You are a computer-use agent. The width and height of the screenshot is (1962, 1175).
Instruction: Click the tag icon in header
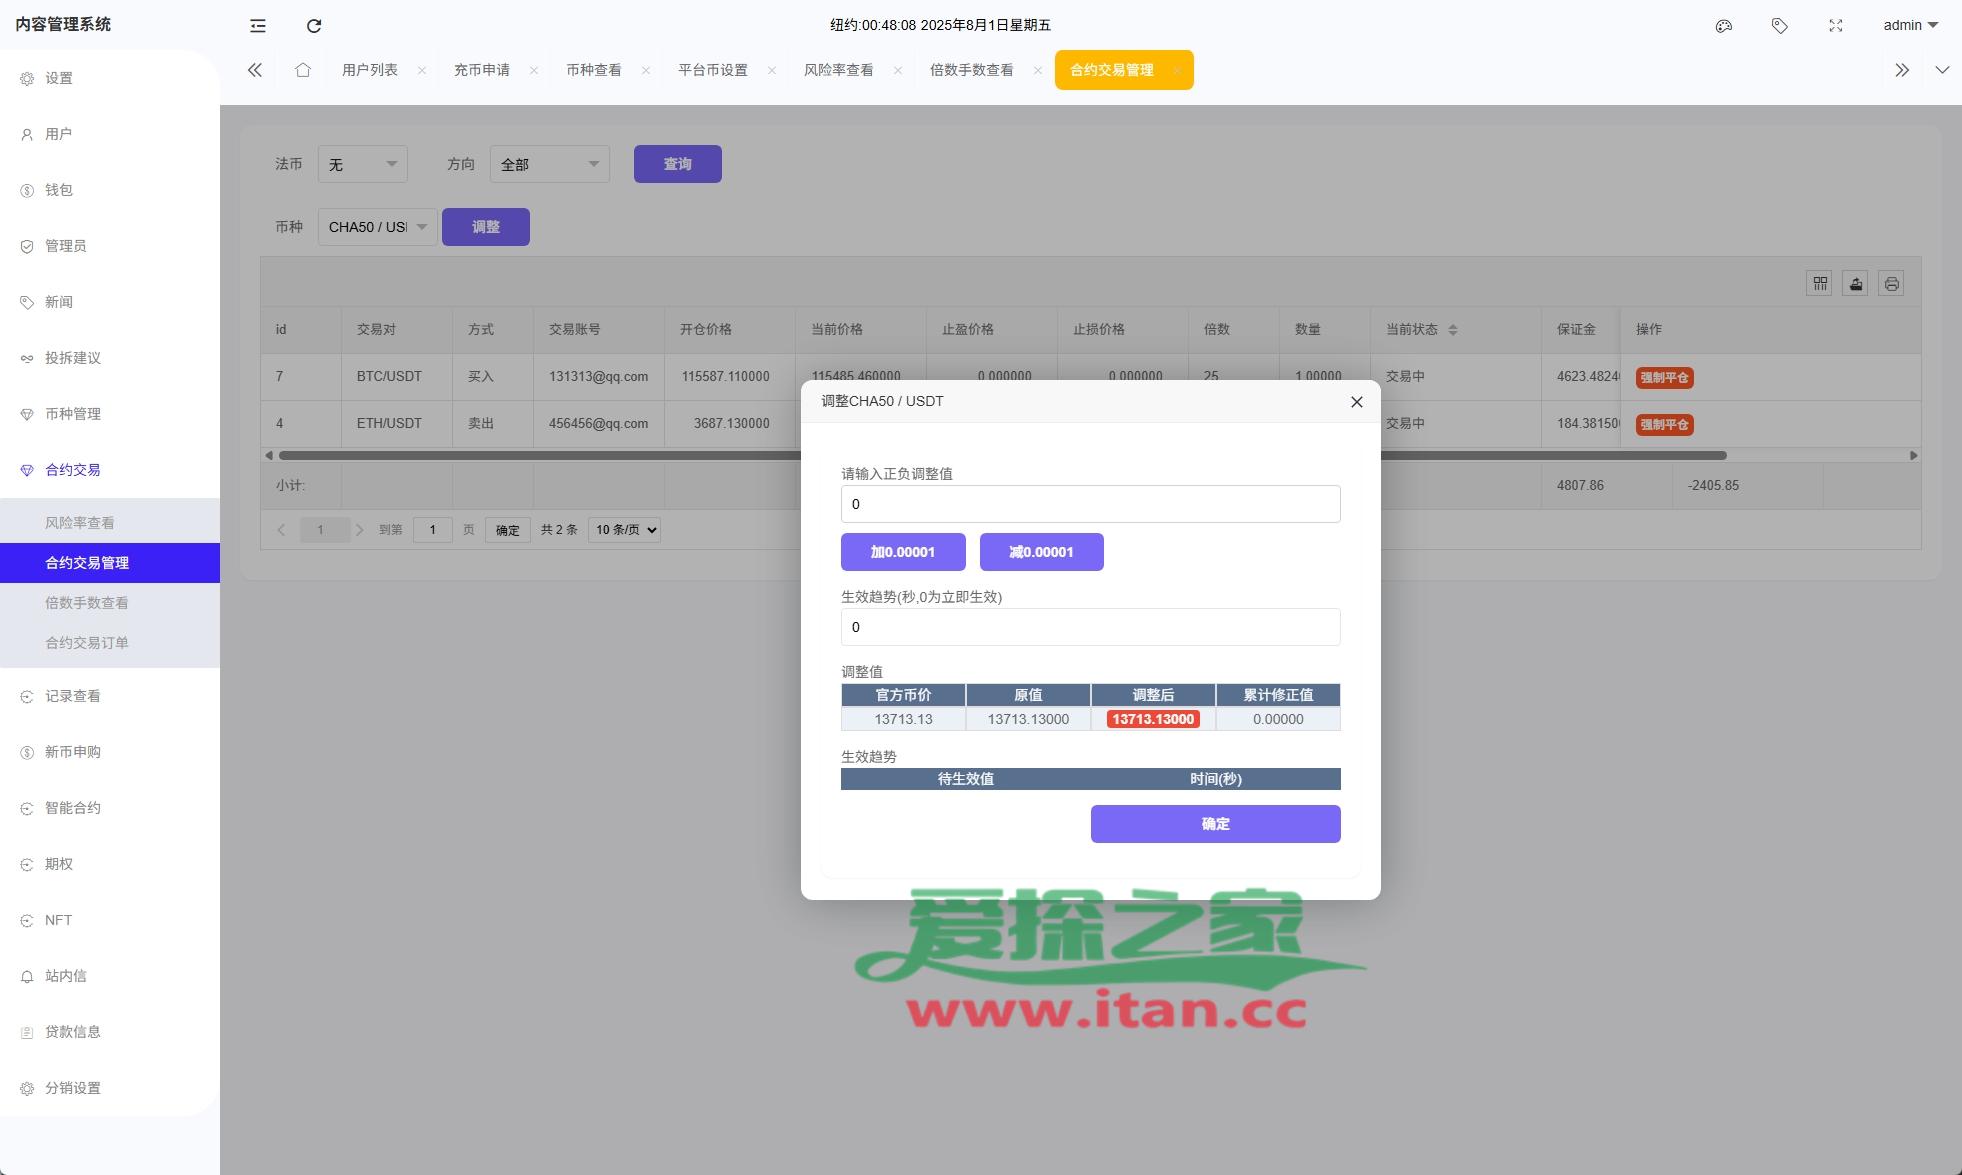point(1779,26)
